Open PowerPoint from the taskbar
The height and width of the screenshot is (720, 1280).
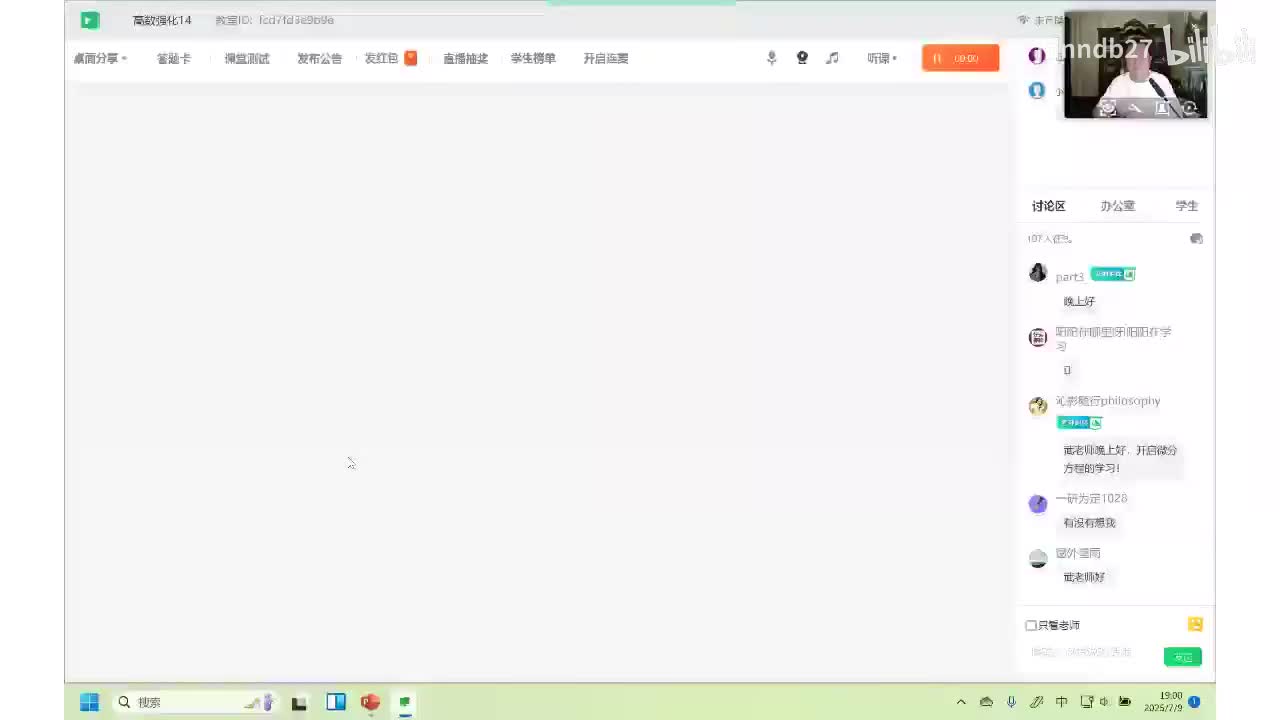click(x=370, y=702)
